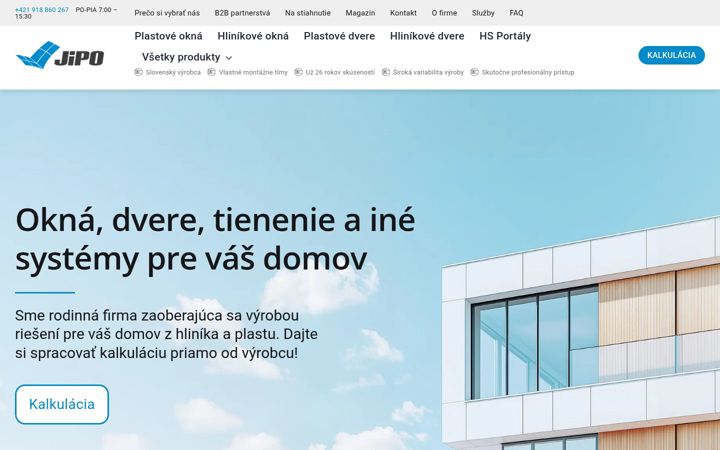Click the headline Okná, dvere, tienenie
Viewport: 720px width, 450px height.
click(x=215, y=239)
